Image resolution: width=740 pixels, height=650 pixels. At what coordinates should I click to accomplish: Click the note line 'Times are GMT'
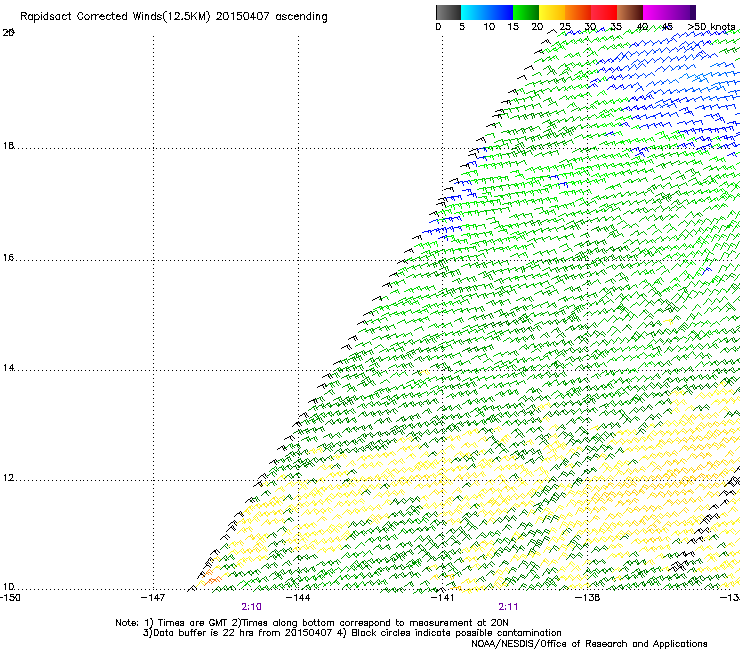pyautogui.click(x=193, y=623)
